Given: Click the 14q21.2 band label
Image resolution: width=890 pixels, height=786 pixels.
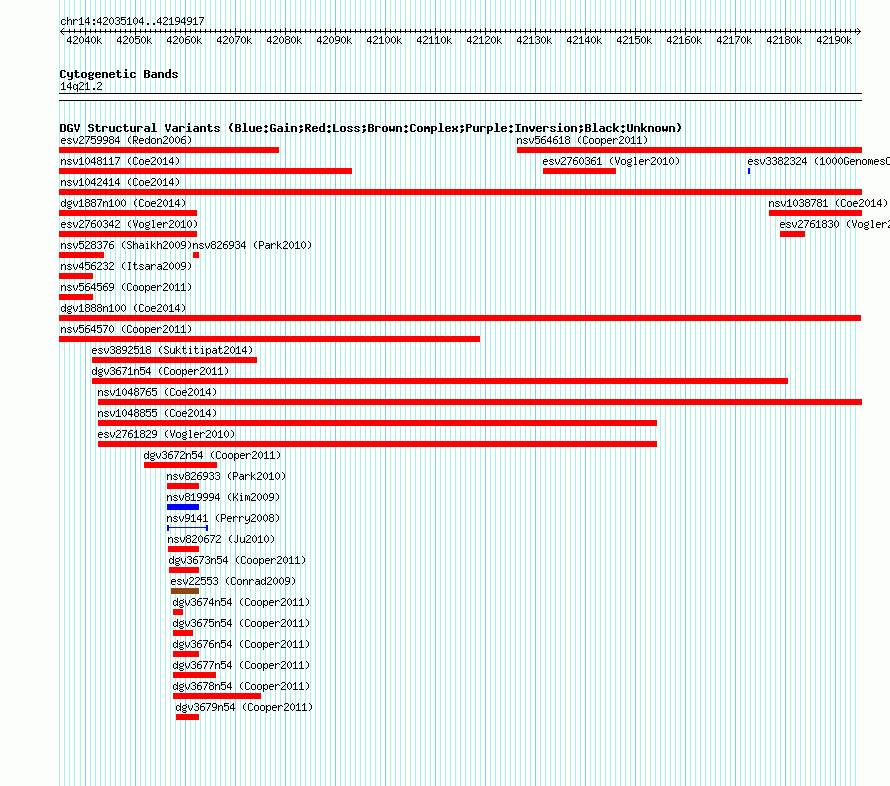Looking at the screenshot, I should 81,86.
